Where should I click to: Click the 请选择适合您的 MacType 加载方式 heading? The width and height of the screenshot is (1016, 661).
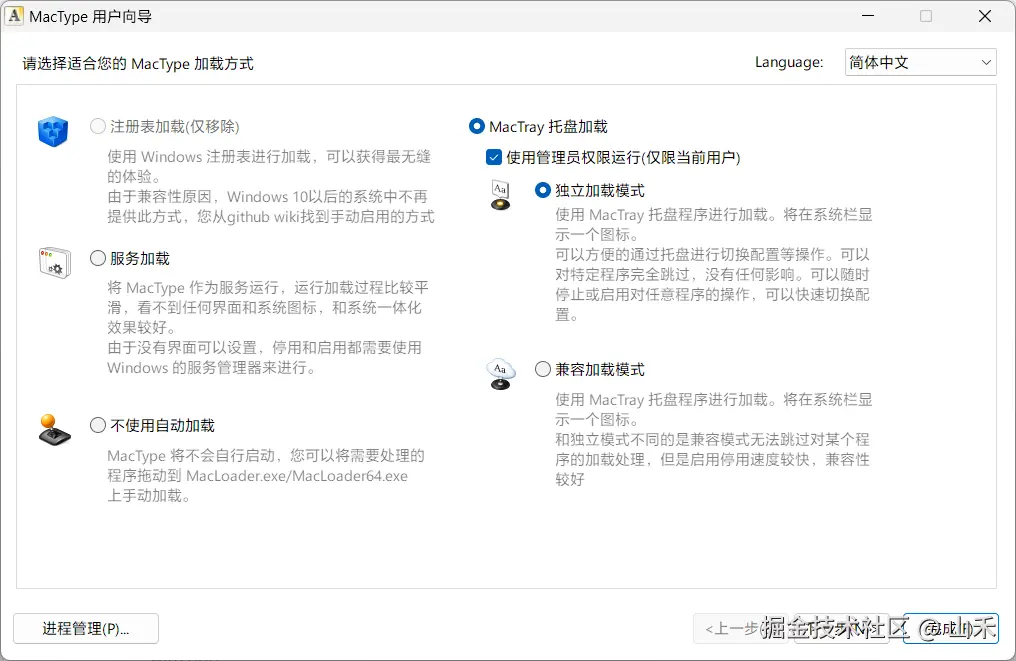(x=138, y=64)
